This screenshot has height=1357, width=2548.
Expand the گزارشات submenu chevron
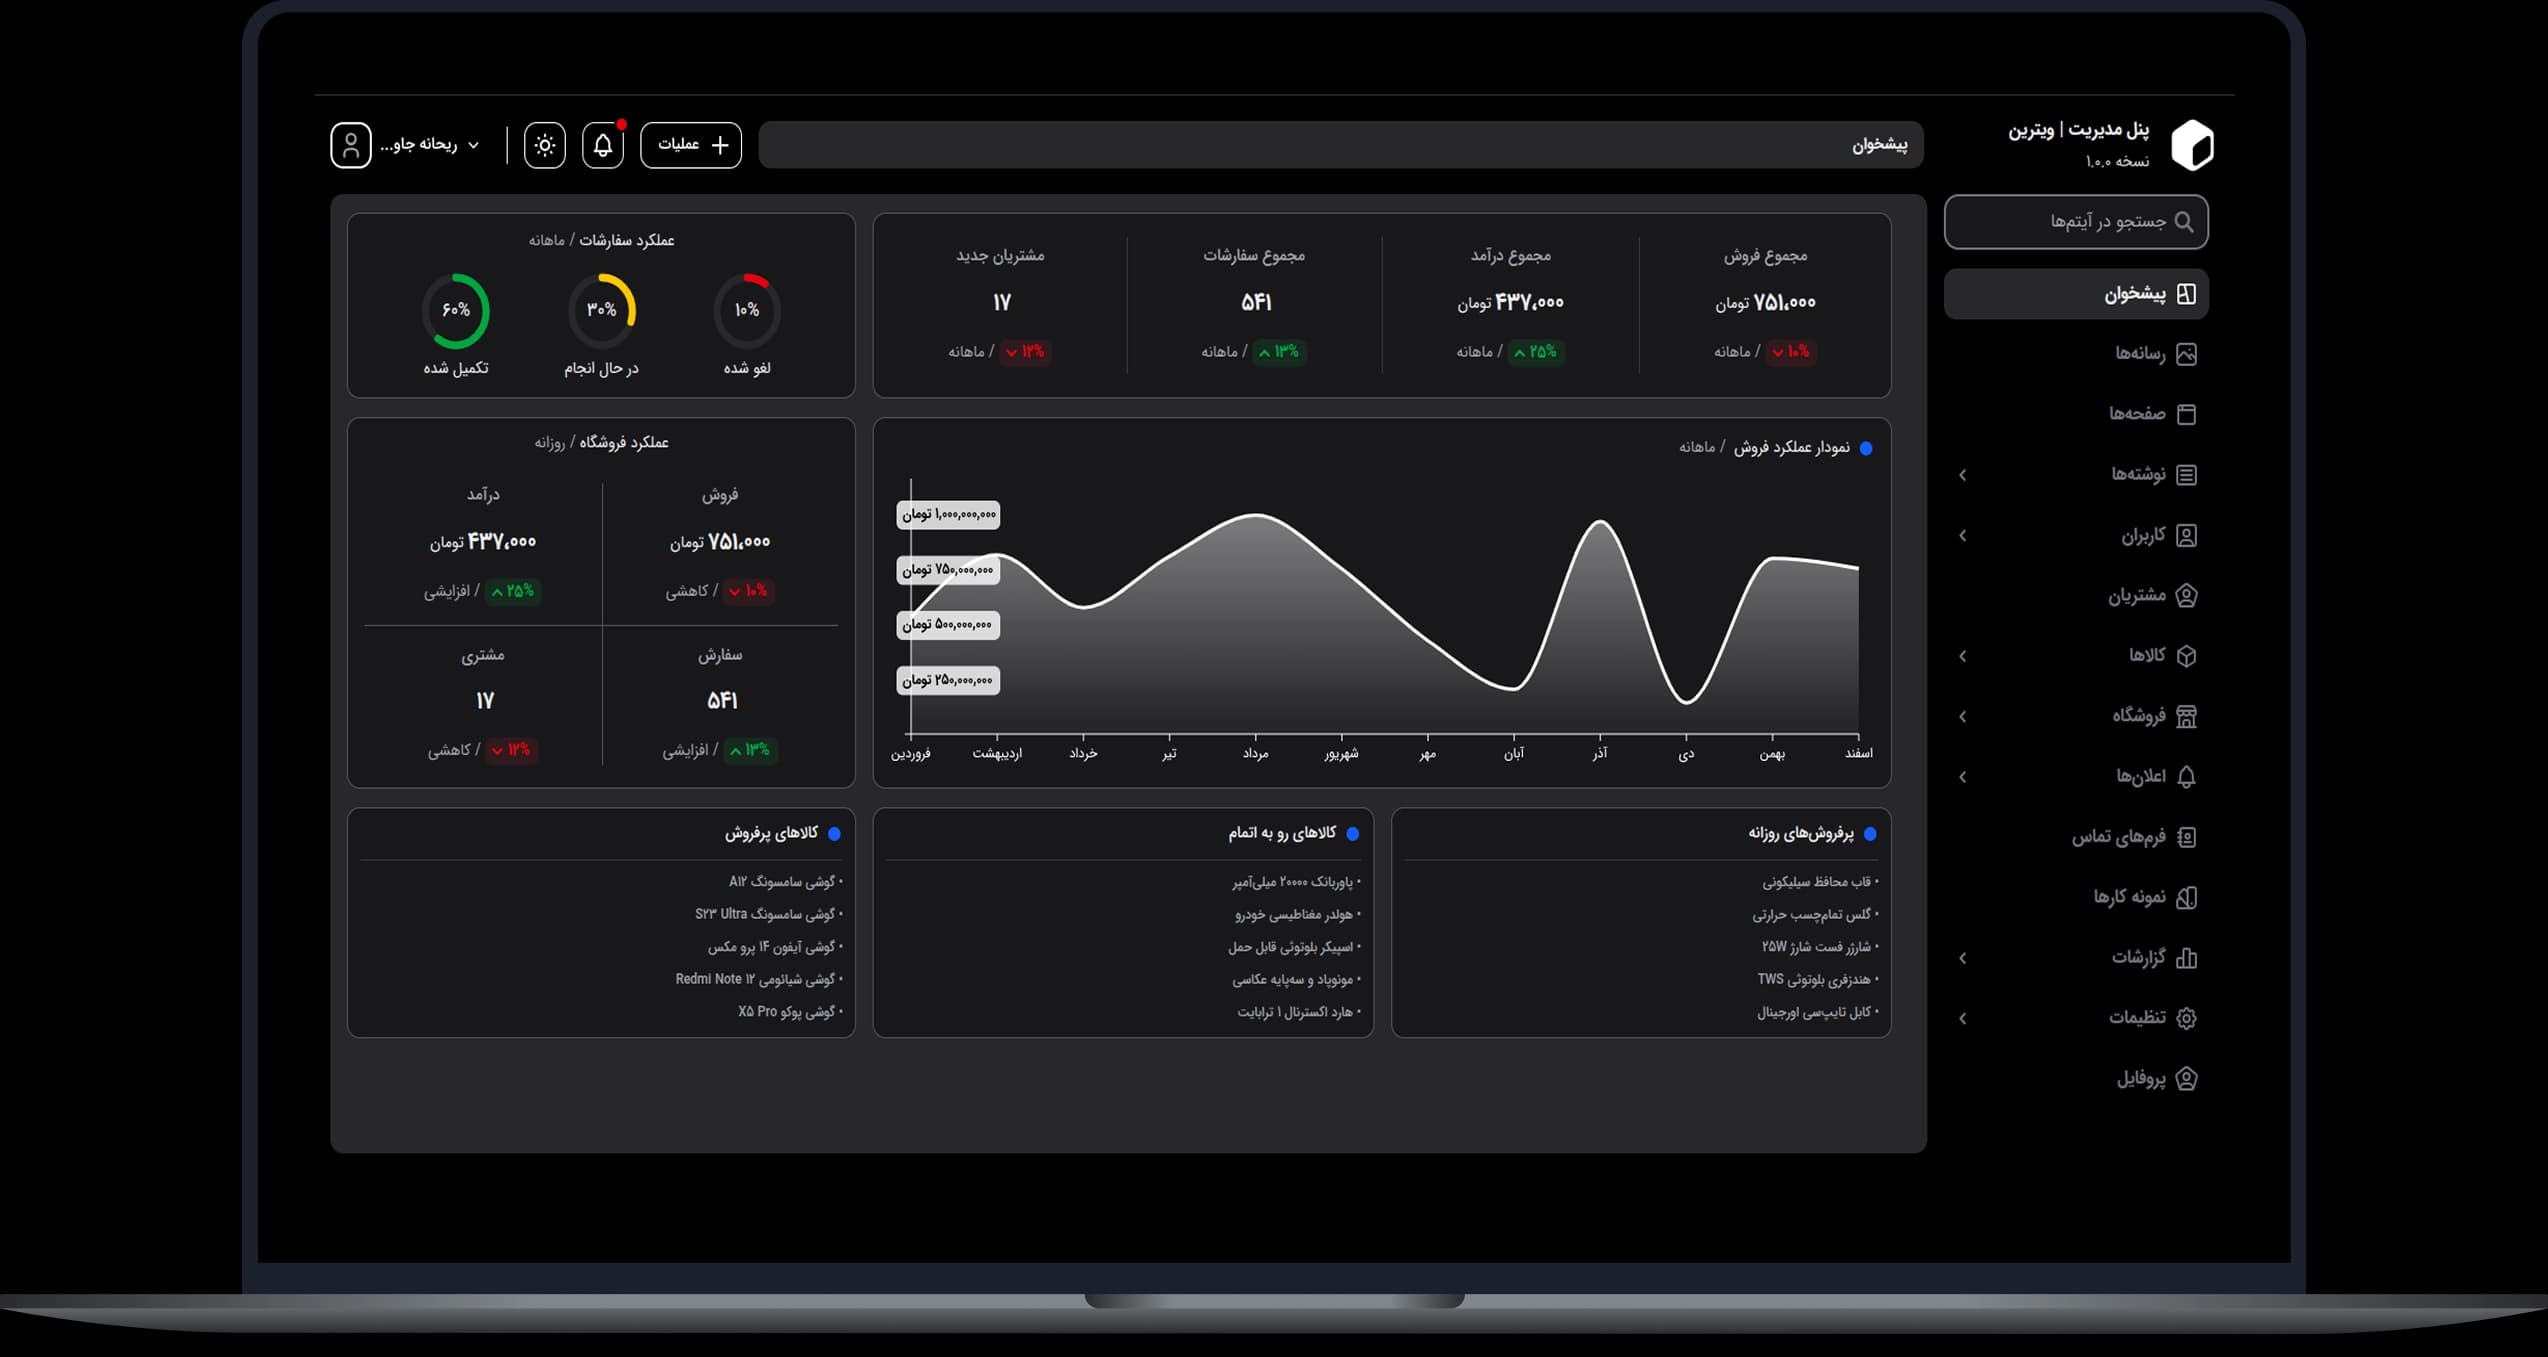[1963, 958]
